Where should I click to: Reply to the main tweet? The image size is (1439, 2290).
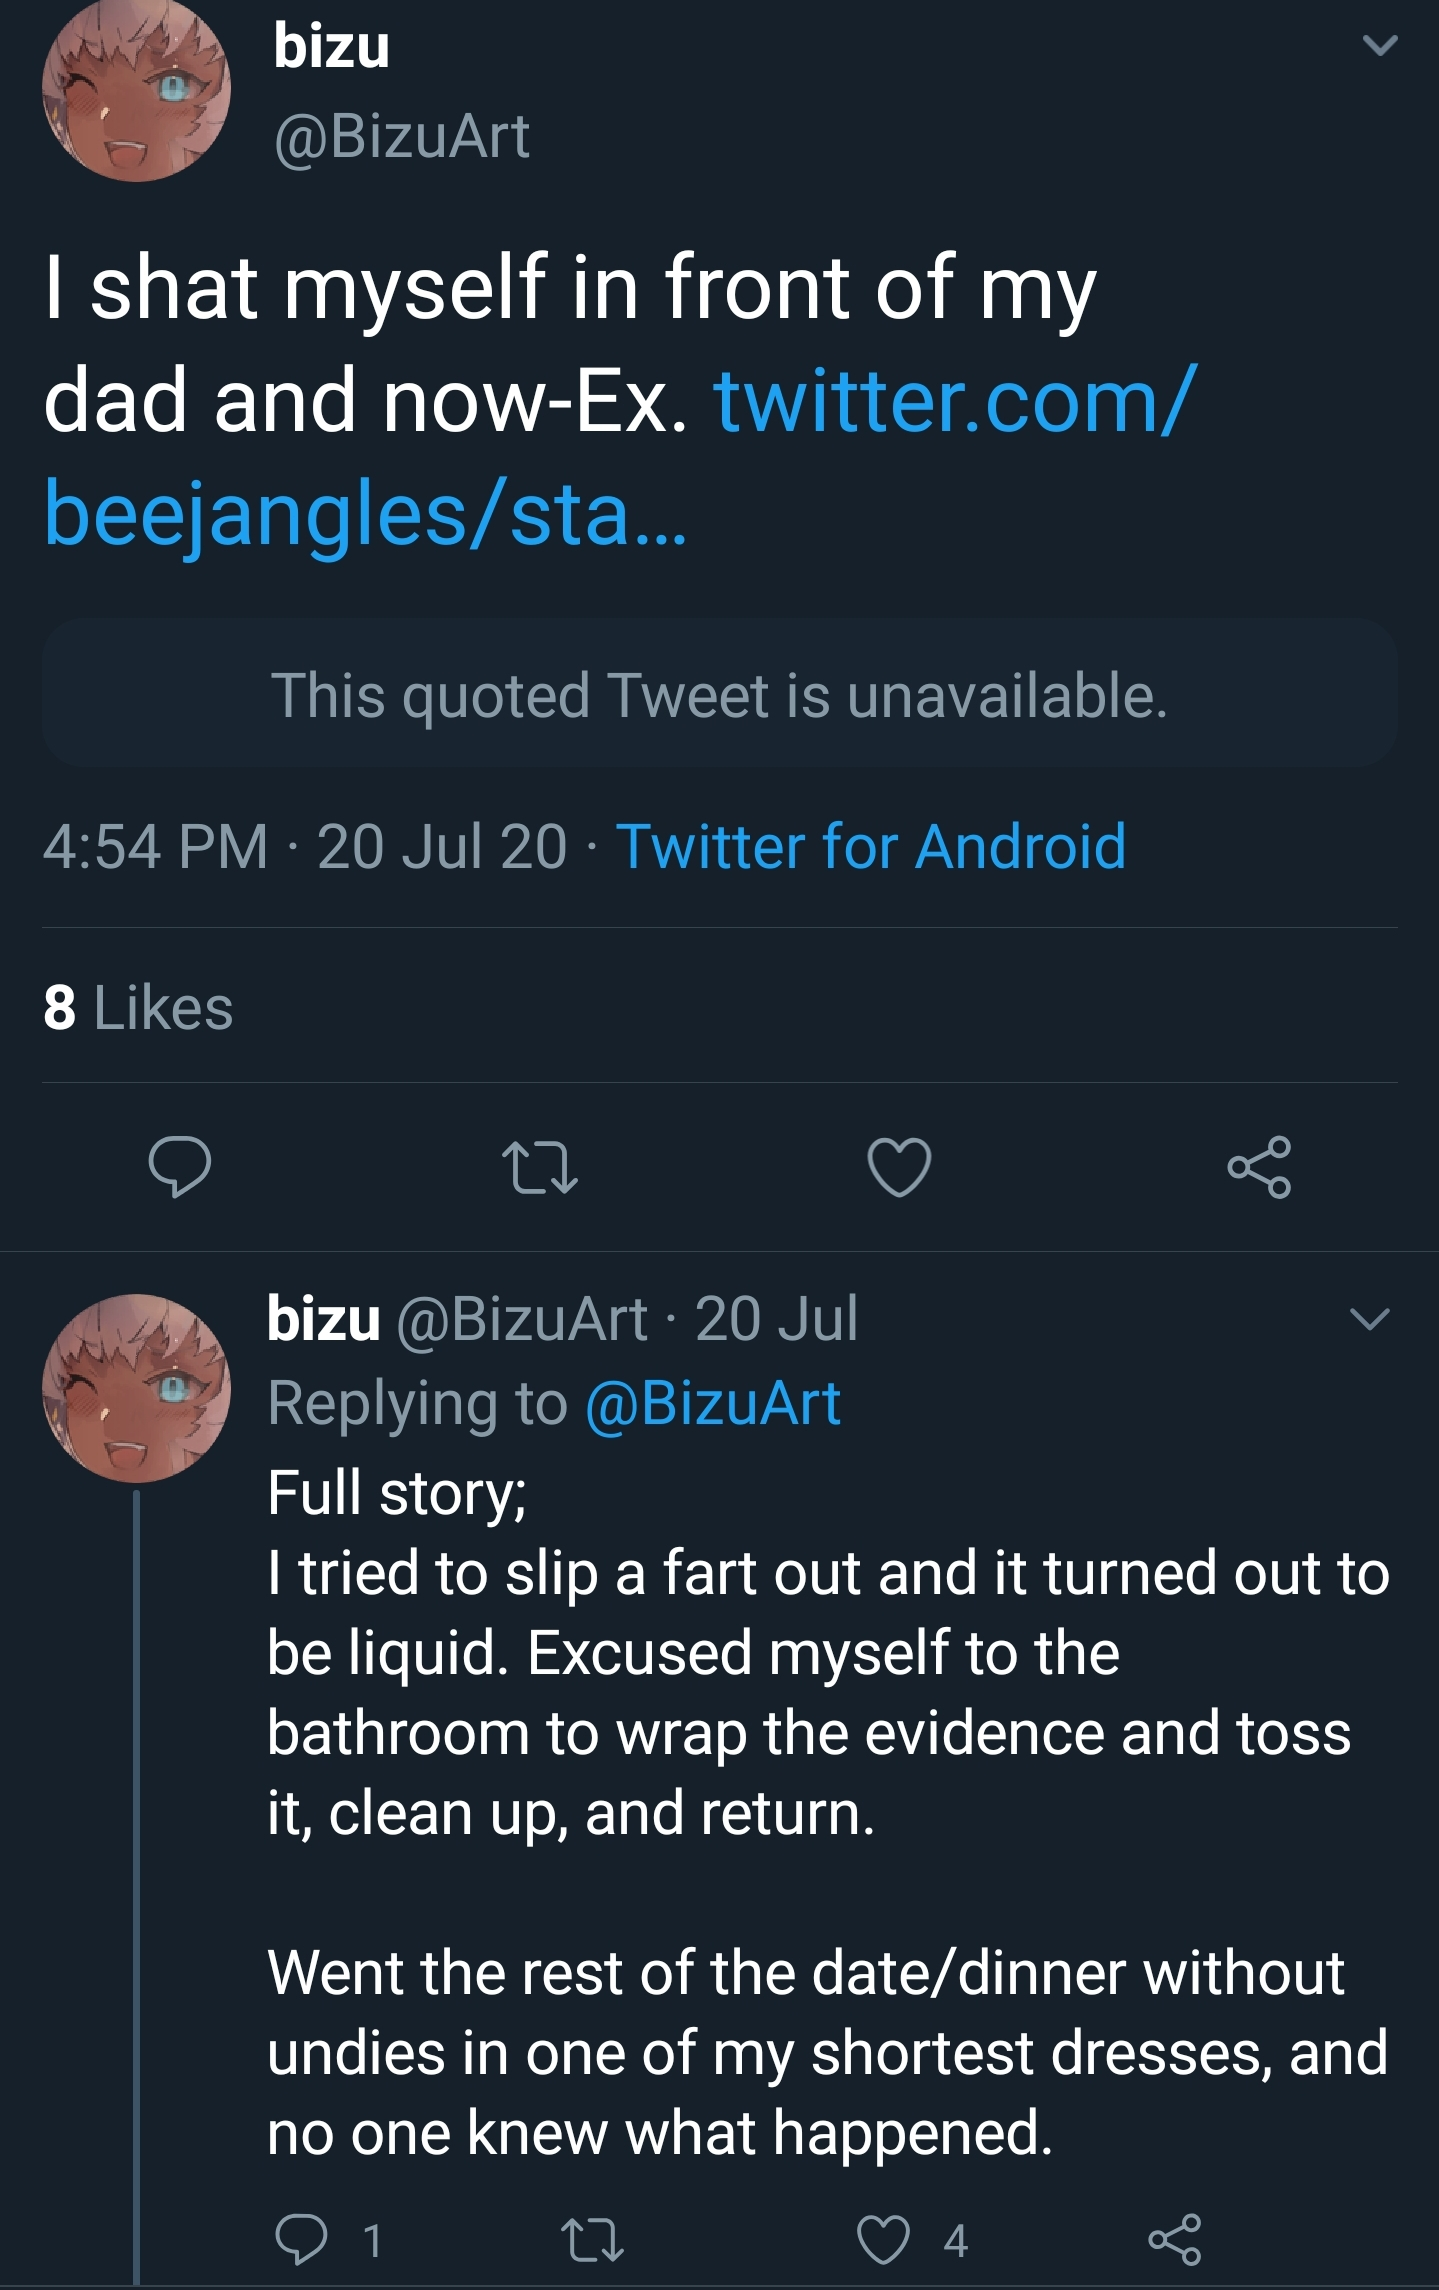click(179, 1166)
